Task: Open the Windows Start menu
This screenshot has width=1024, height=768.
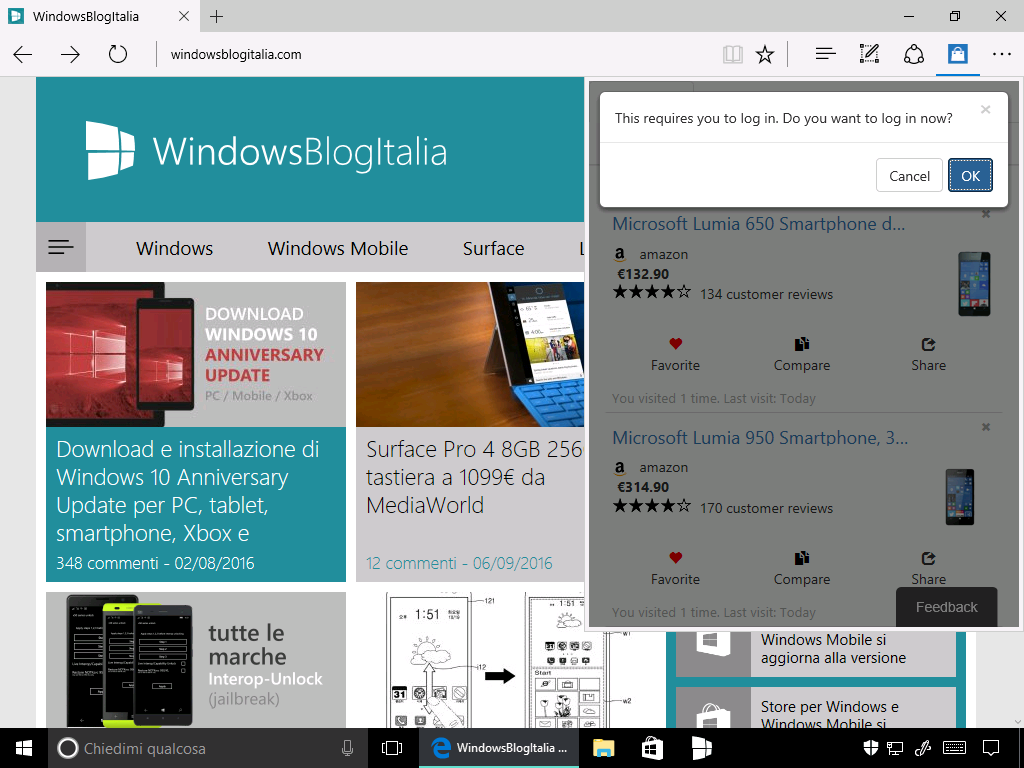Action: [x=24, y=748]
